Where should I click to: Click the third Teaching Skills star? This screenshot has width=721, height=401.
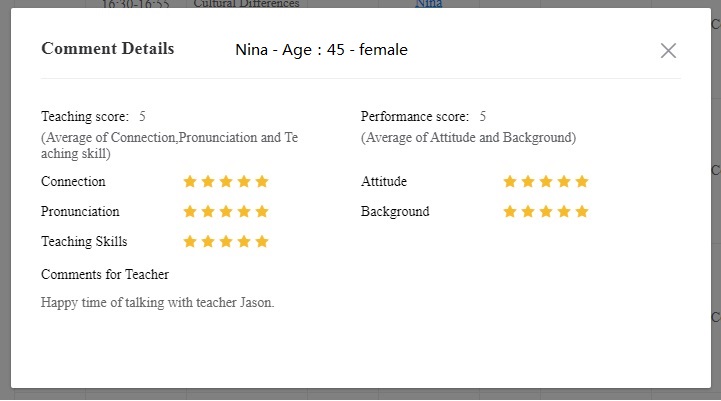coord(226,242)
